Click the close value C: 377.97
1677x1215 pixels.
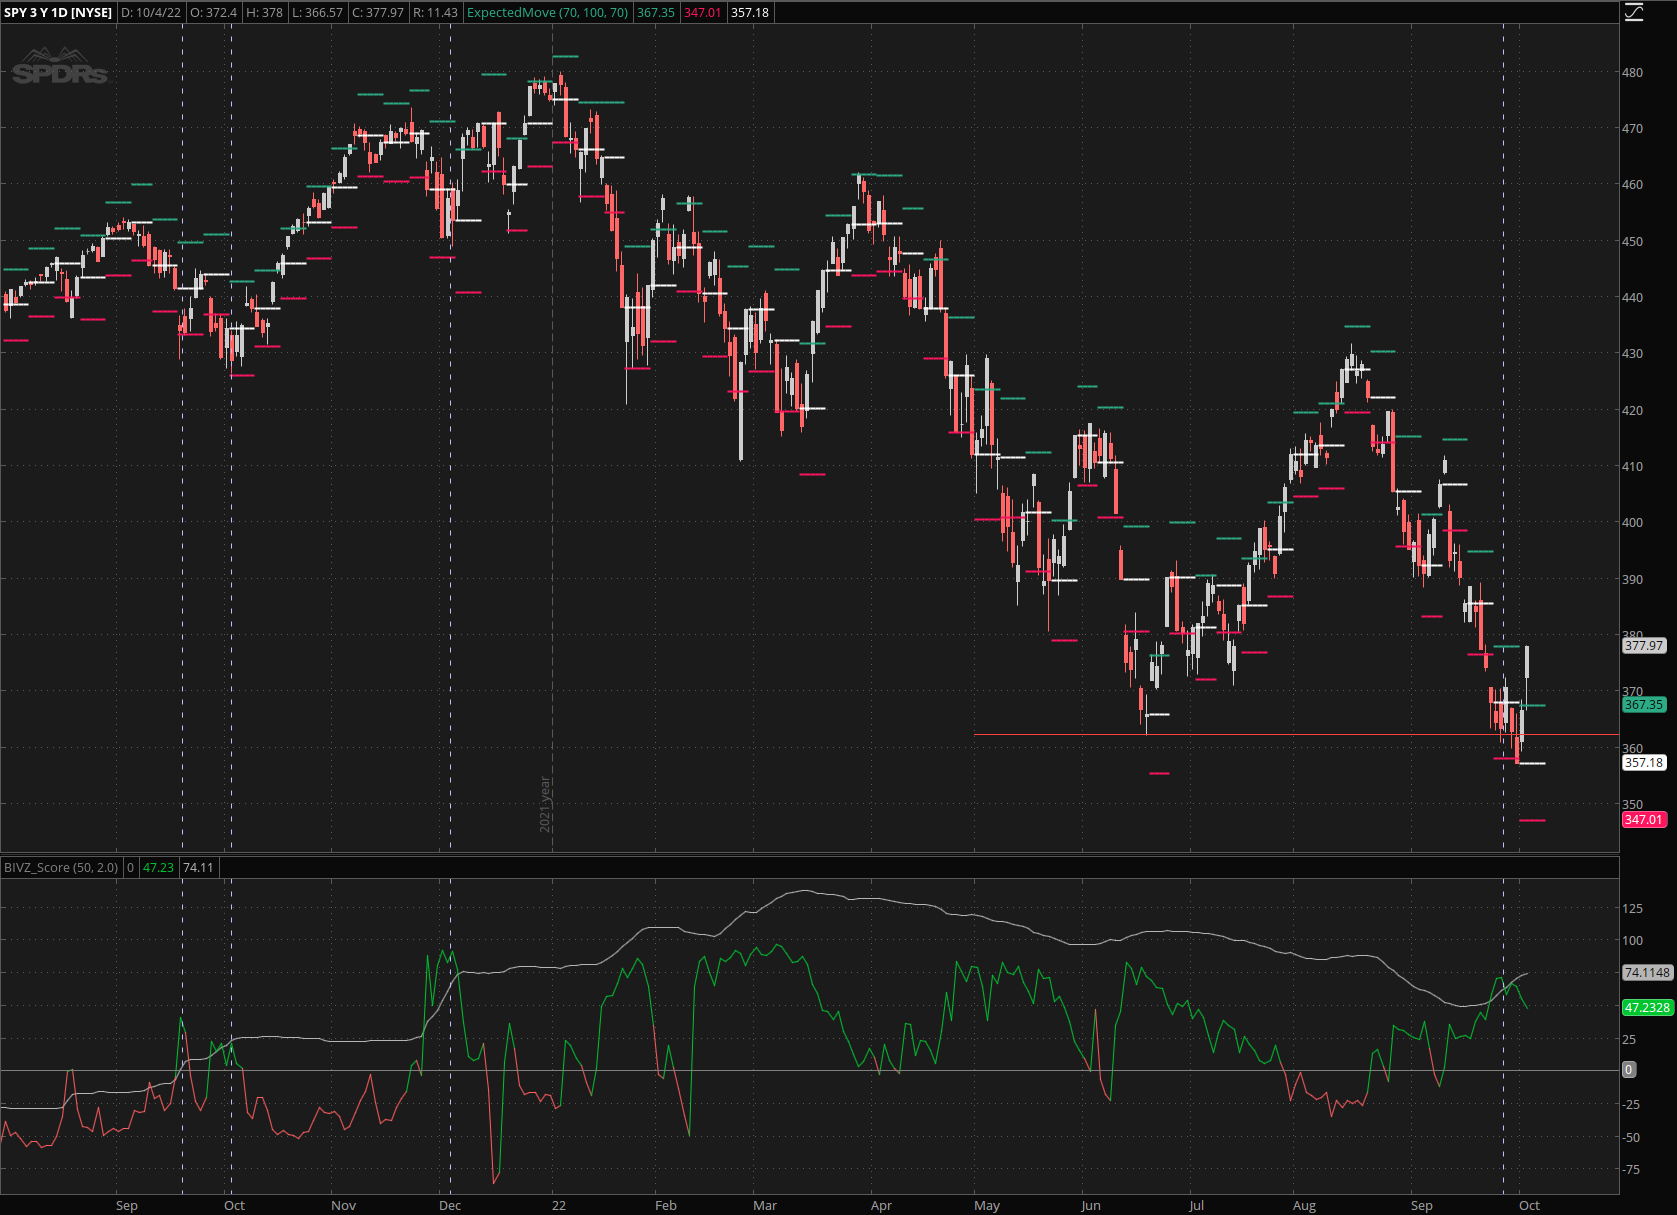(x=378, y=13)
